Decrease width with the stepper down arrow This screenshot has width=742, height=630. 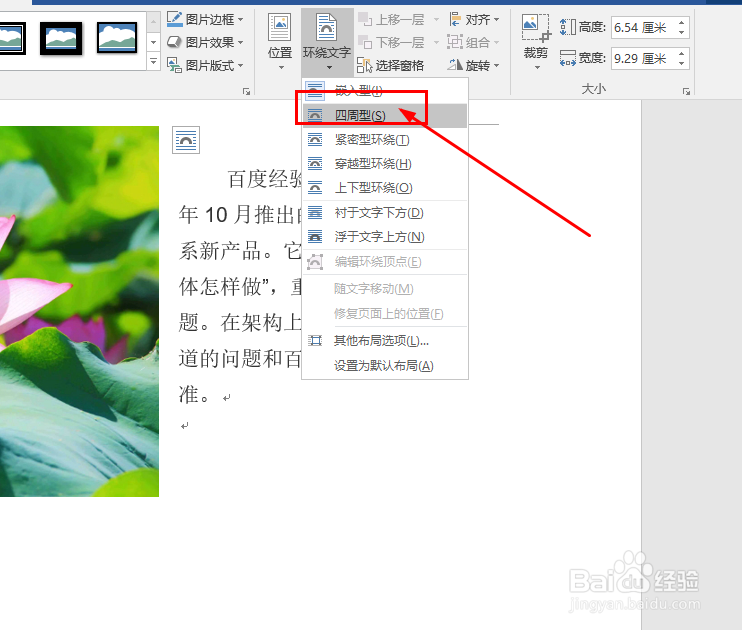click(681, 63)
